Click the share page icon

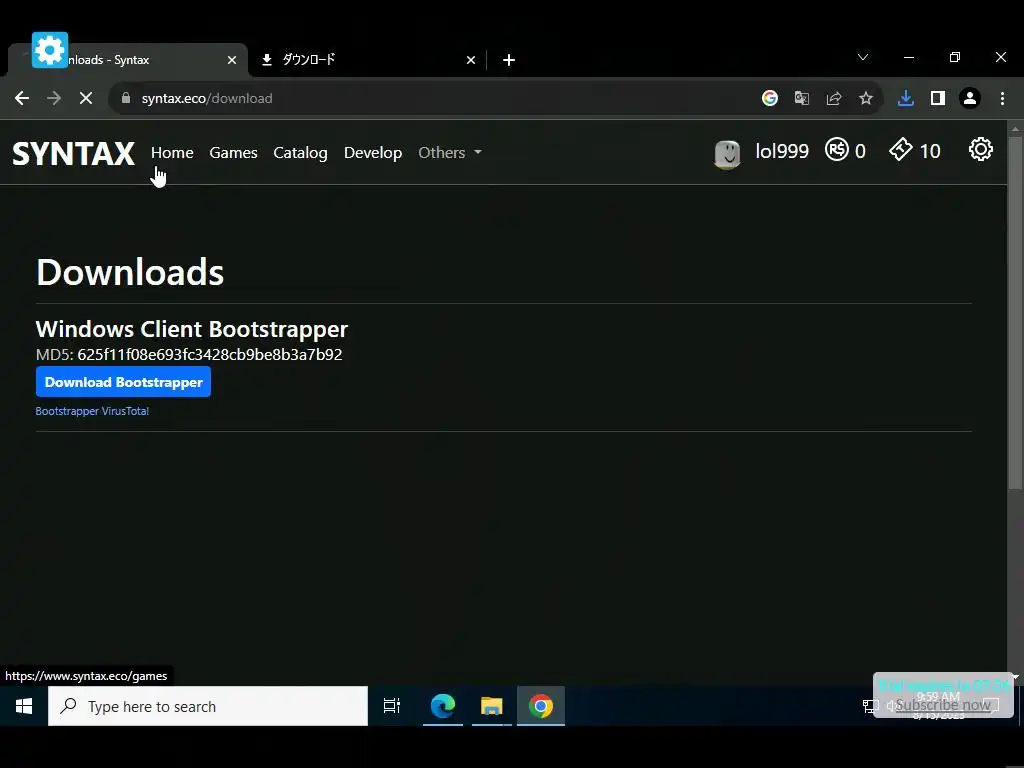coord(834,99)
